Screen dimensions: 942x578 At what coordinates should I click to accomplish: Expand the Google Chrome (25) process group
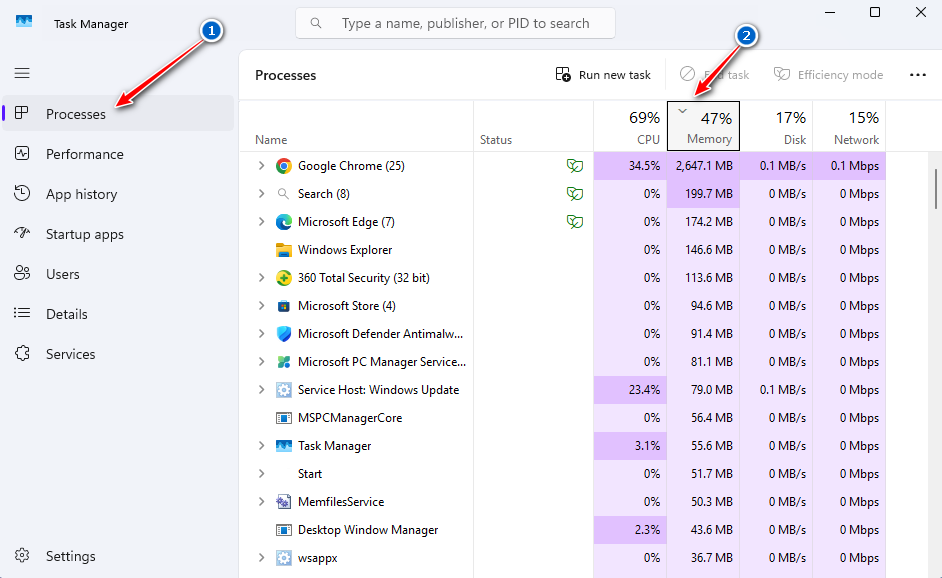[261, 166]
